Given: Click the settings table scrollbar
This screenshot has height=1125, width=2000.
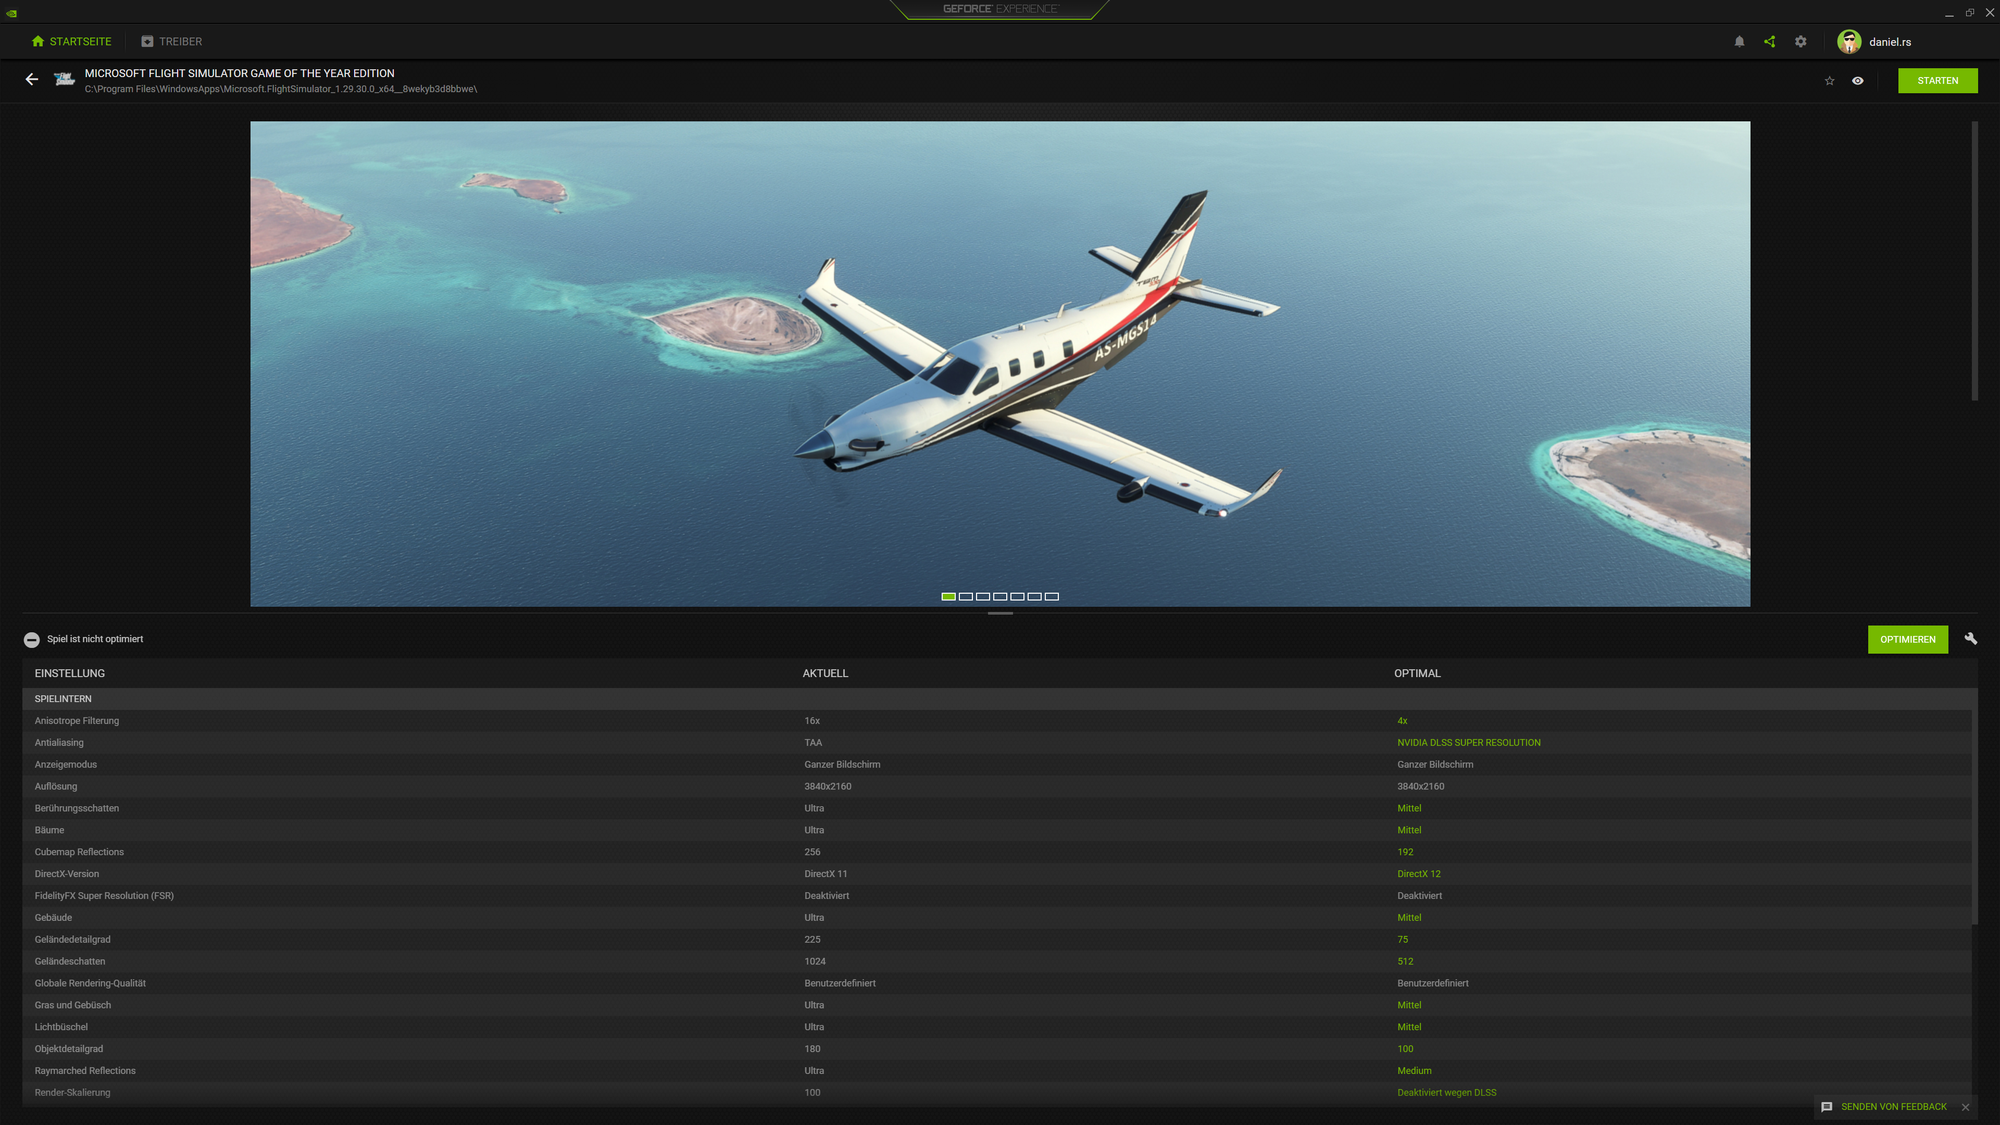Looking at the screenshot, I should tap(1975, 816).
